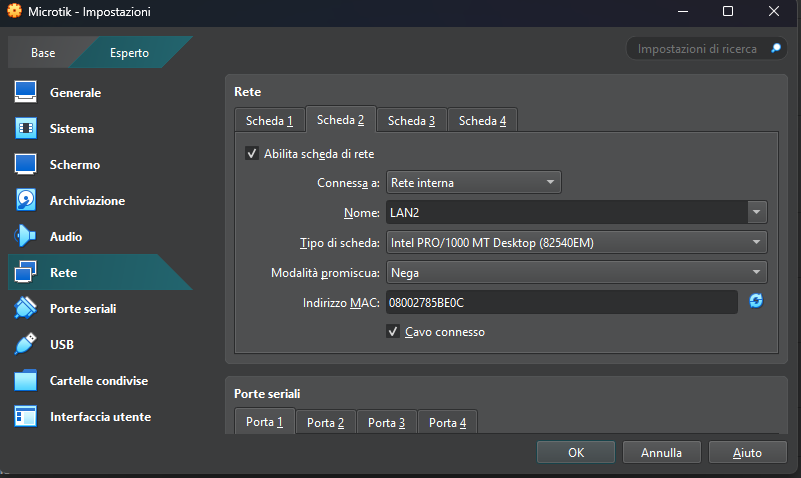
Task: Open the Porte seriali connector icon
Action: pyautogui.click(x=26, y=308)
